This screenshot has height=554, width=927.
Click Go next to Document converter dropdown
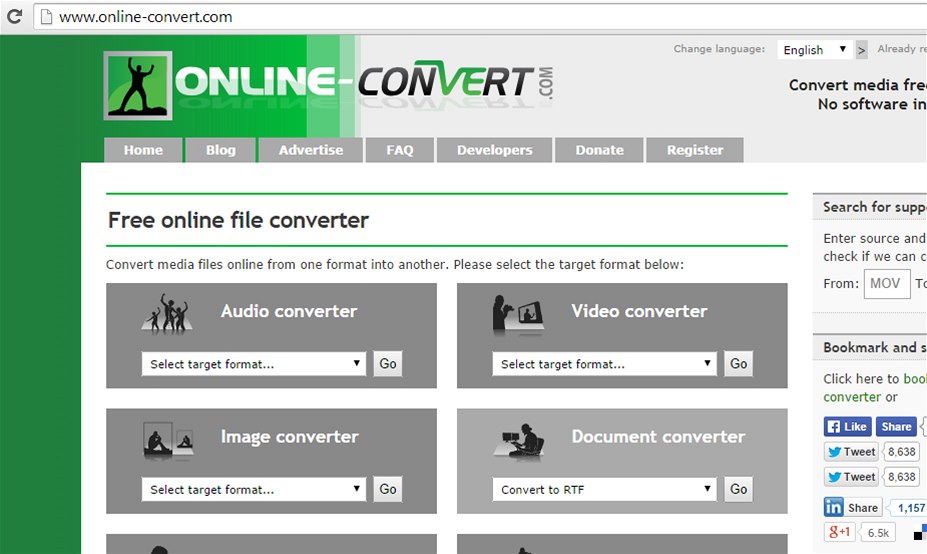tap(738, 489)
